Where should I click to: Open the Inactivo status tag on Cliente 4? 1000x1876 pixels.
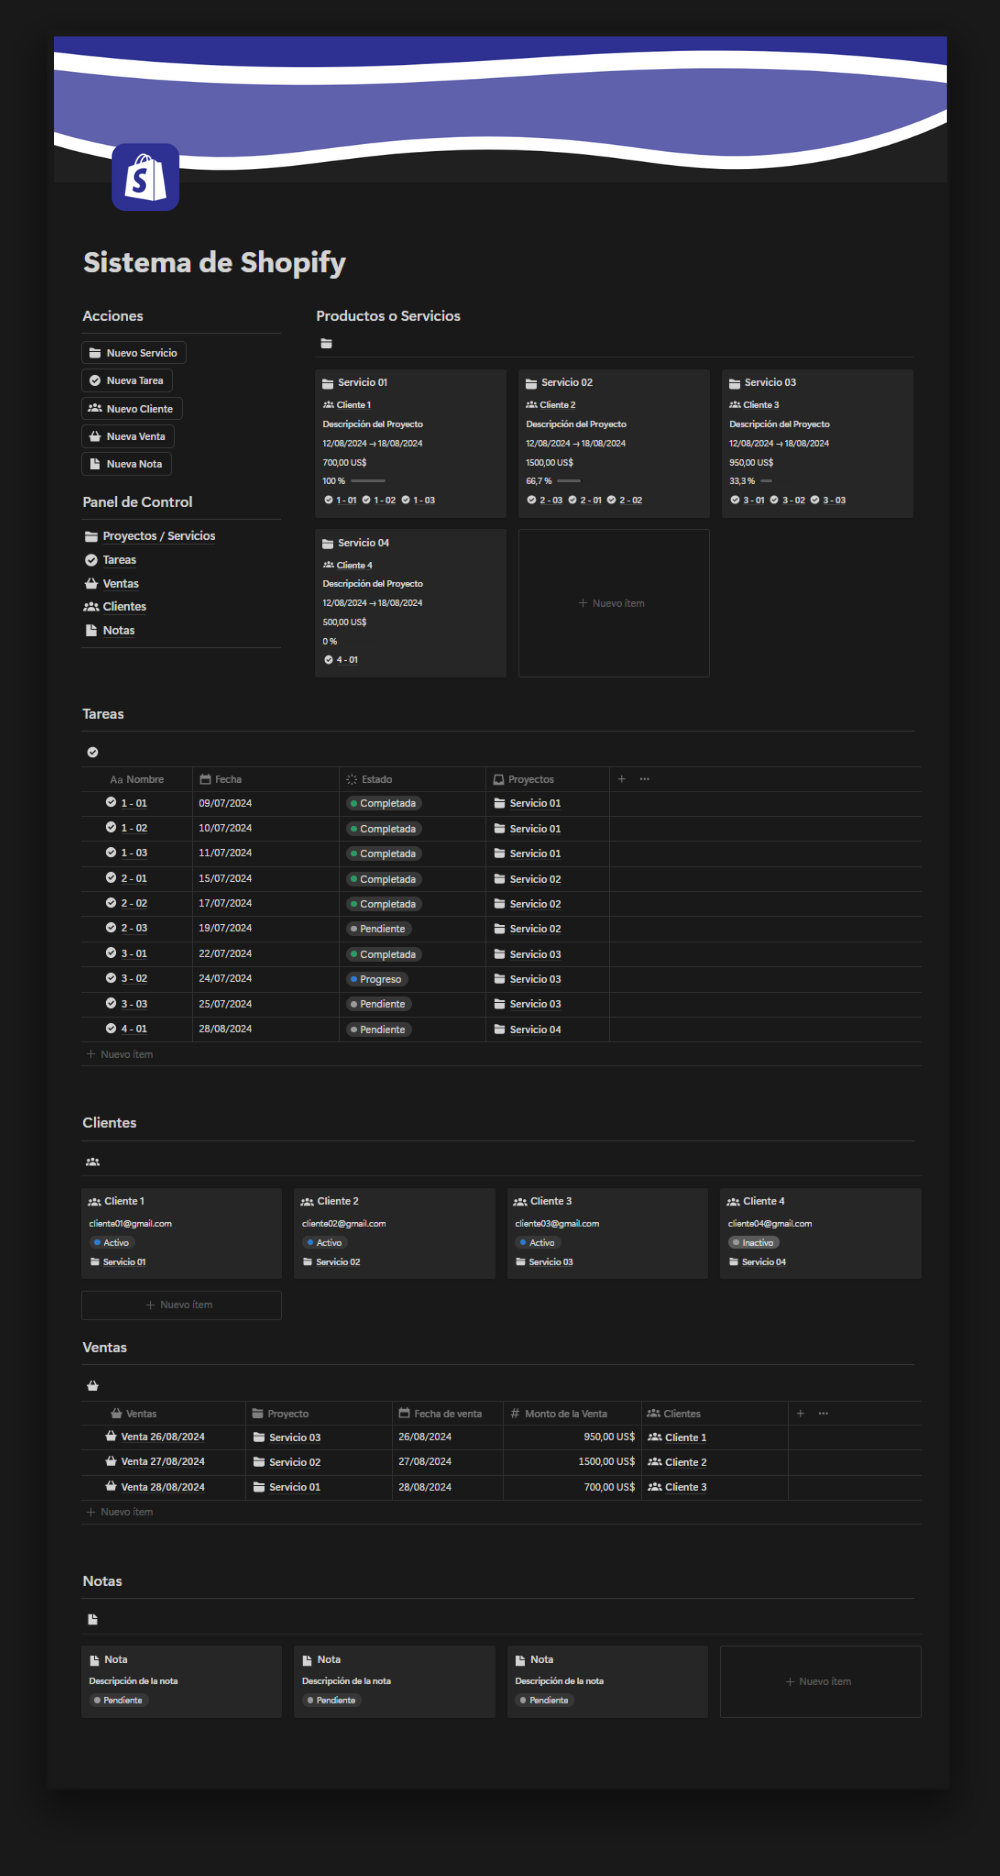pos(754,1243)
